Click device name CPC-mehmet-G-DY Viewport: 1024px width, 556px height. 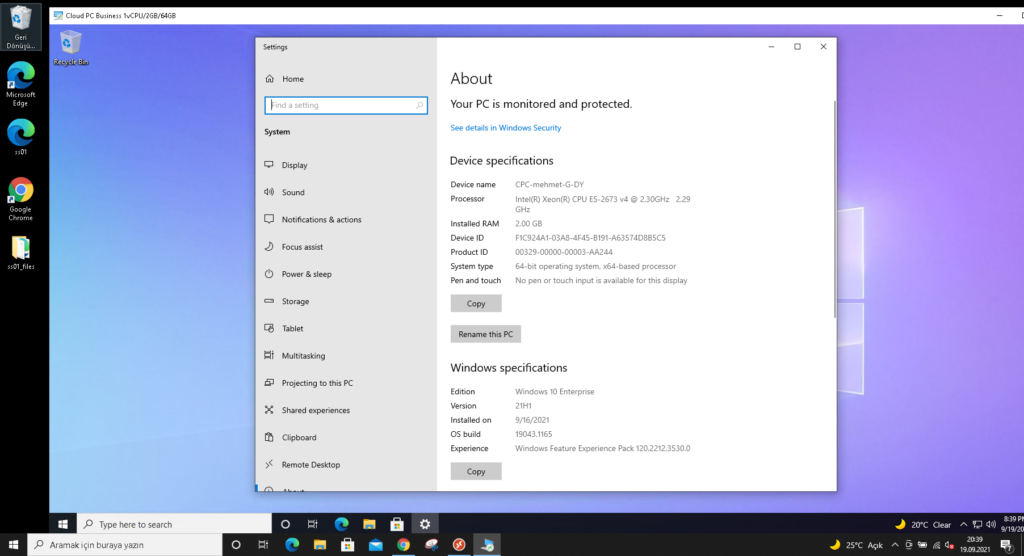click(x=549, y=185)
